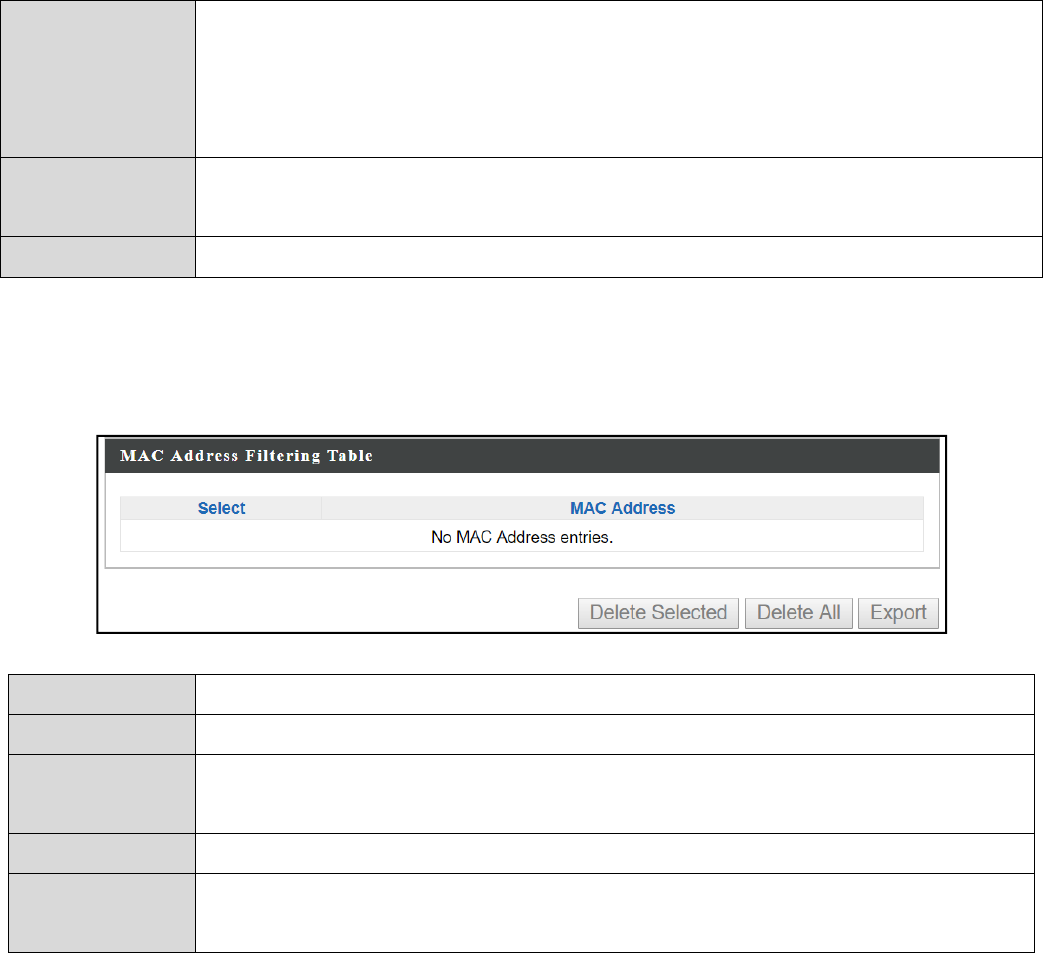
Task: Click first-row gray label cell in lower table
Action: (x=102, y=695)
